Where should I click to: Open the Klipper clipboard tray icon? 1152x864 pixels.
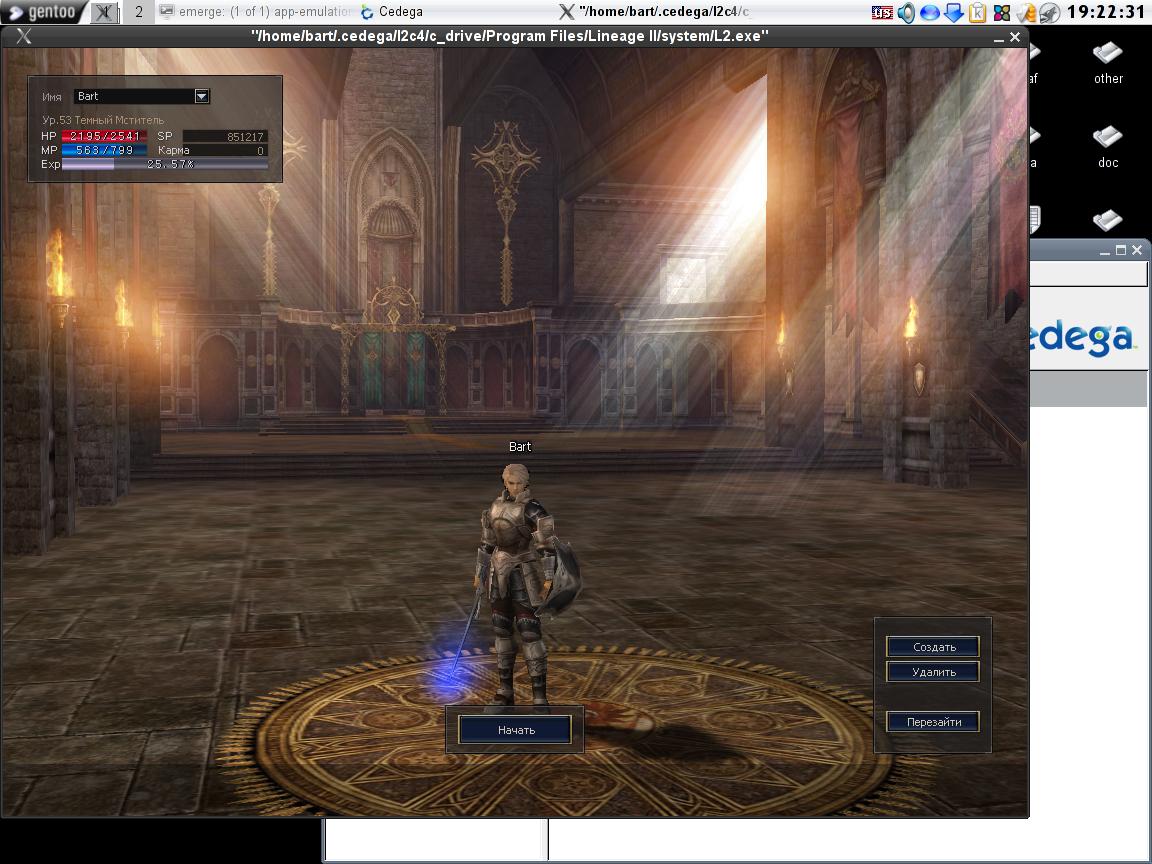click(x=977, y=12)
